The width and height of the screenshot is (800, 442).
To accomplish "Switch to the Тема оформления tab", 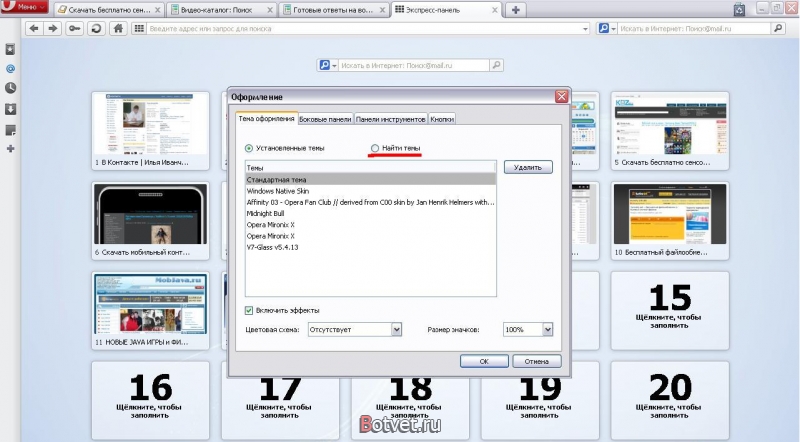I will (x=266, y=118).
